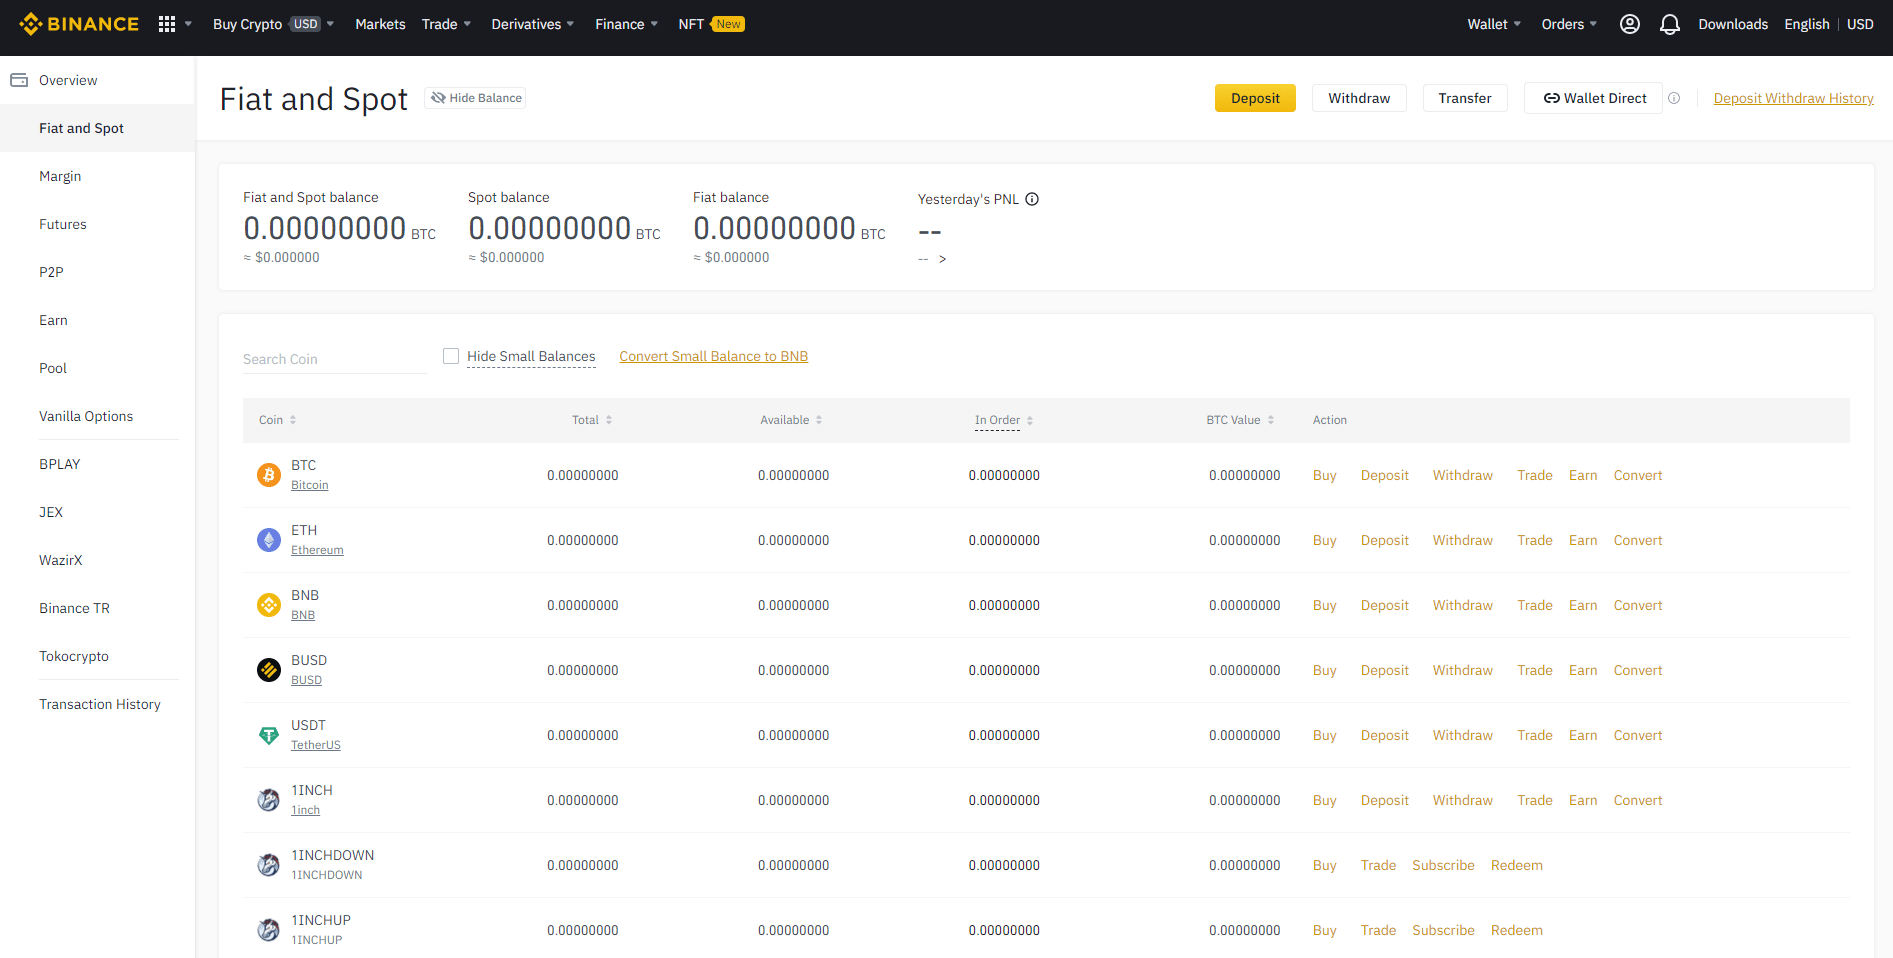Select Binance TR in the sidebar

coord(74,608)
